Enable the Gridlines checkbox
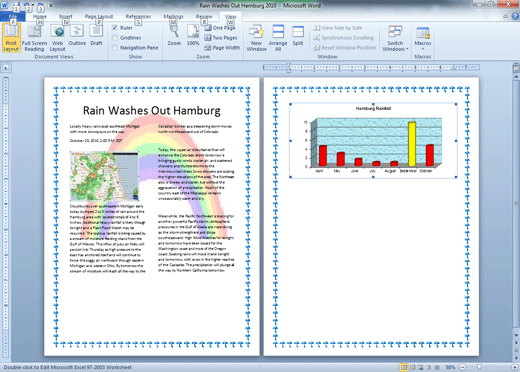 pyautogui.click(x=115, y=38)
